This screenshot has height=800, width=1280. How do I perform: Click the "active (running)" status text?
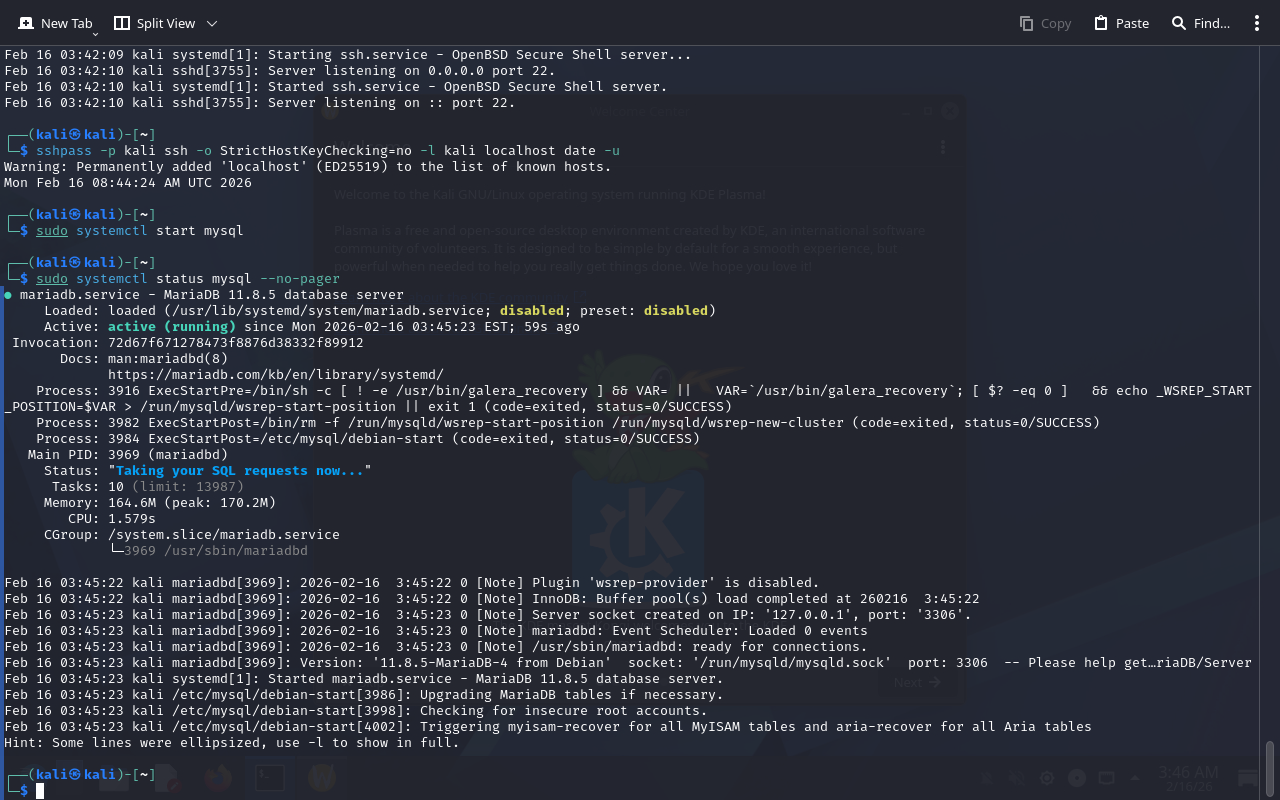[172, 327]
